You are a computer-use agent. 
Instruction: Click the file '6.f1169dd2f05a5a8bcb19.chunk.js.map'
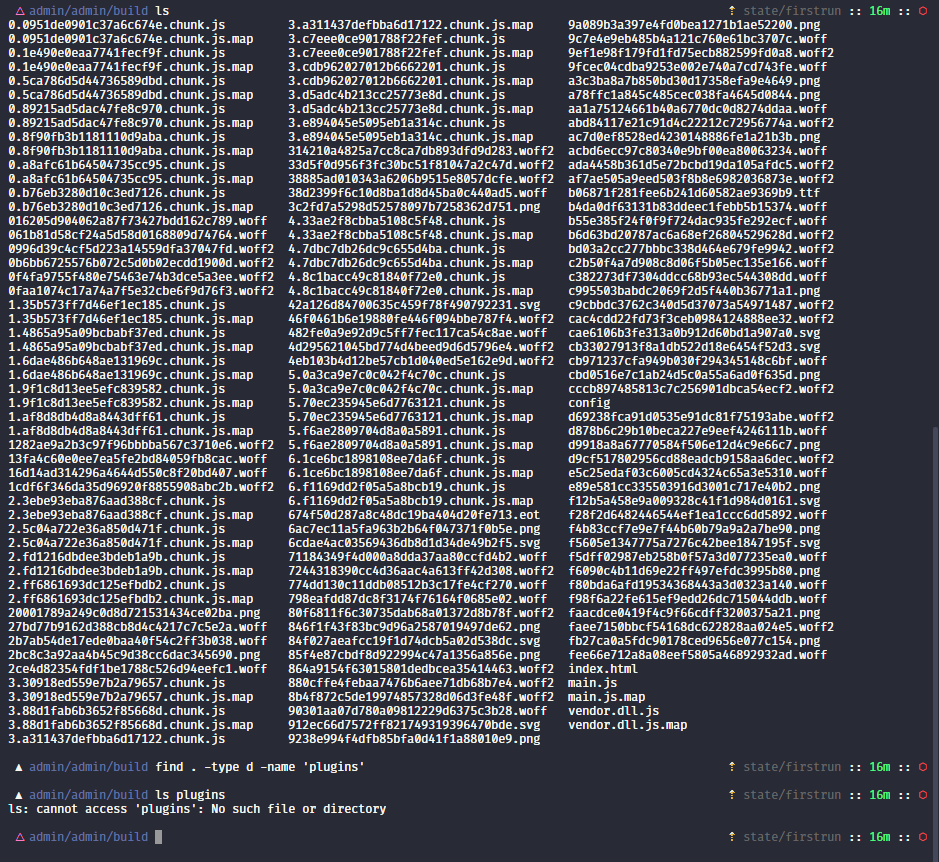(410, 501)
